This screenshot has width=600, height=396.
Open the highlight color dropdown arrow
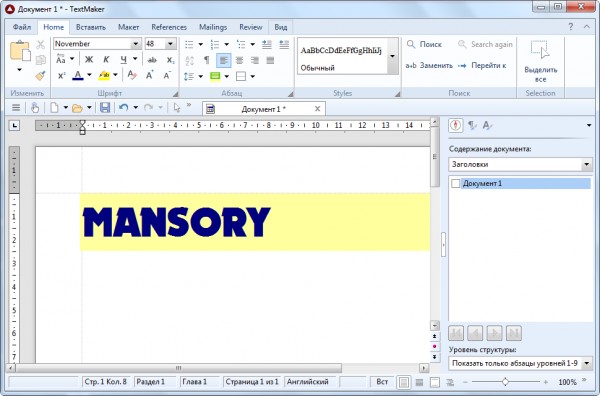[x=115, y=75]
